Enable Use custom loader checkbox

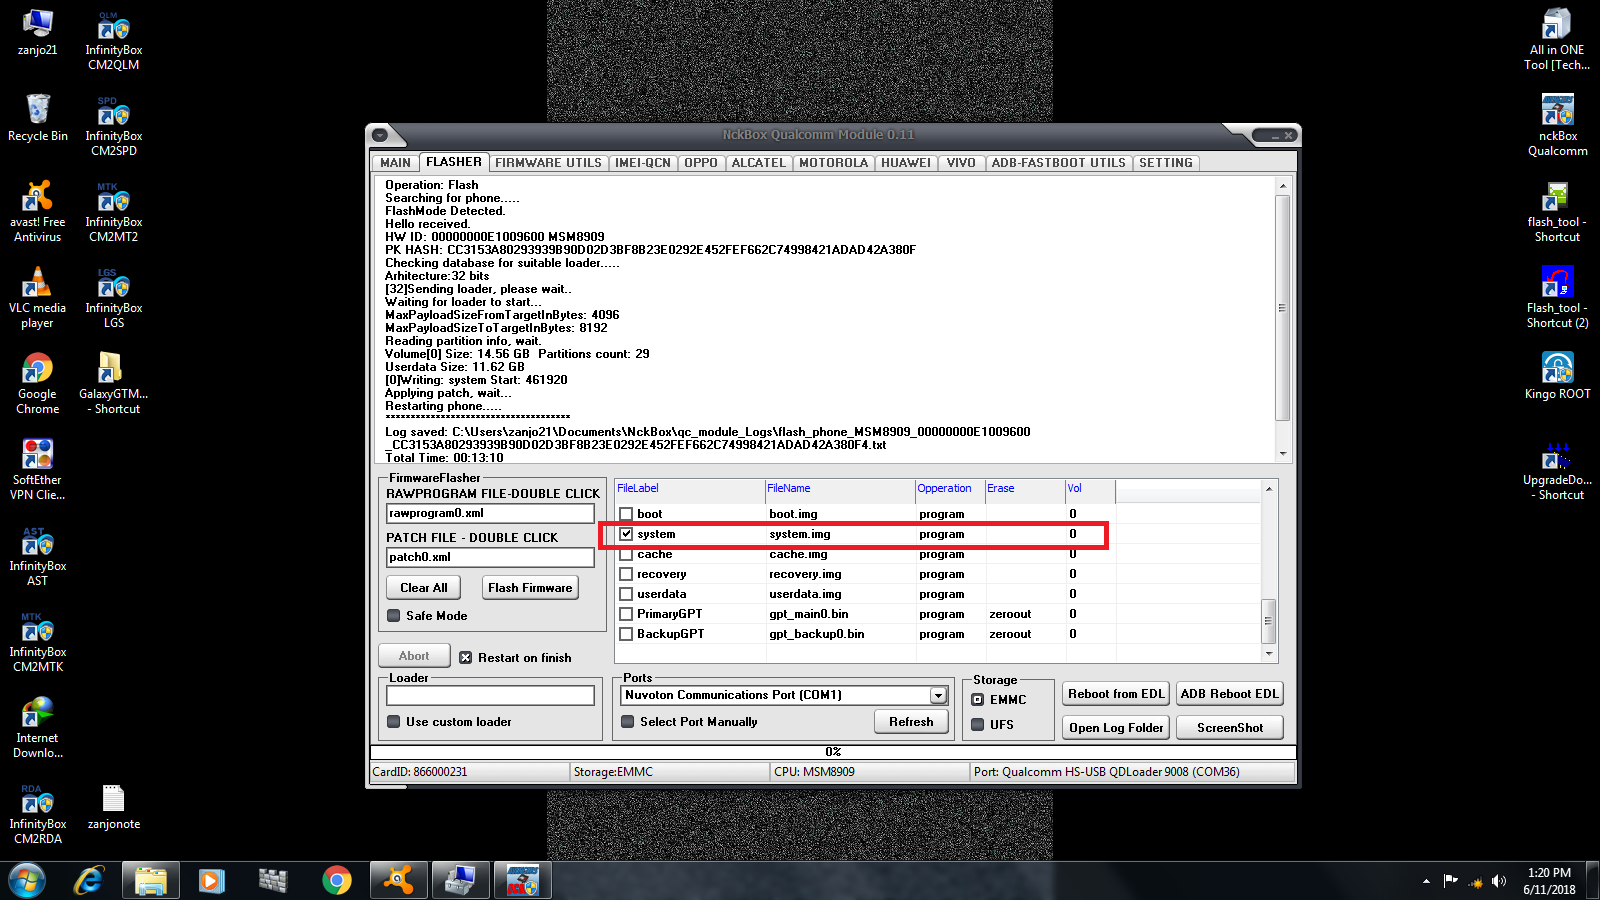(394, 722)
